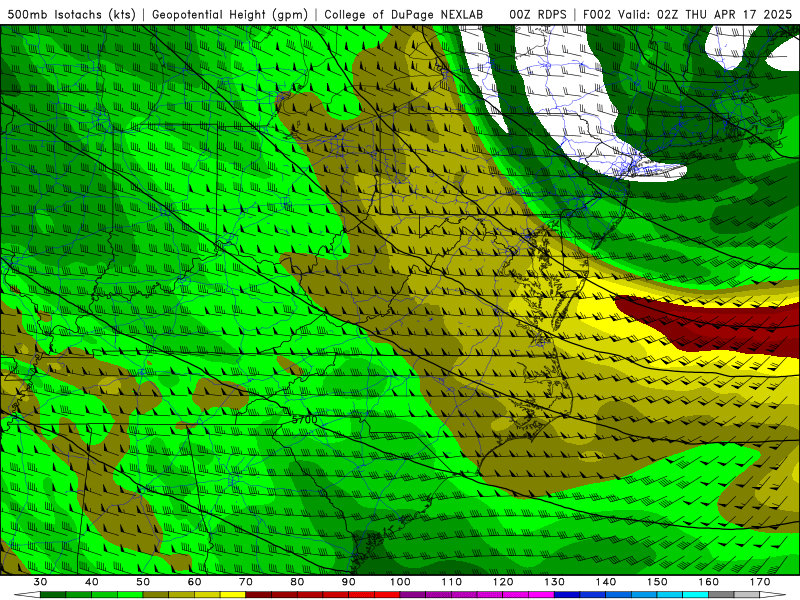Image resolution: width=800 pixels, height=600 pixels.
Task: Click the 40 kt color scale label
Action: [x=92, y=582]
